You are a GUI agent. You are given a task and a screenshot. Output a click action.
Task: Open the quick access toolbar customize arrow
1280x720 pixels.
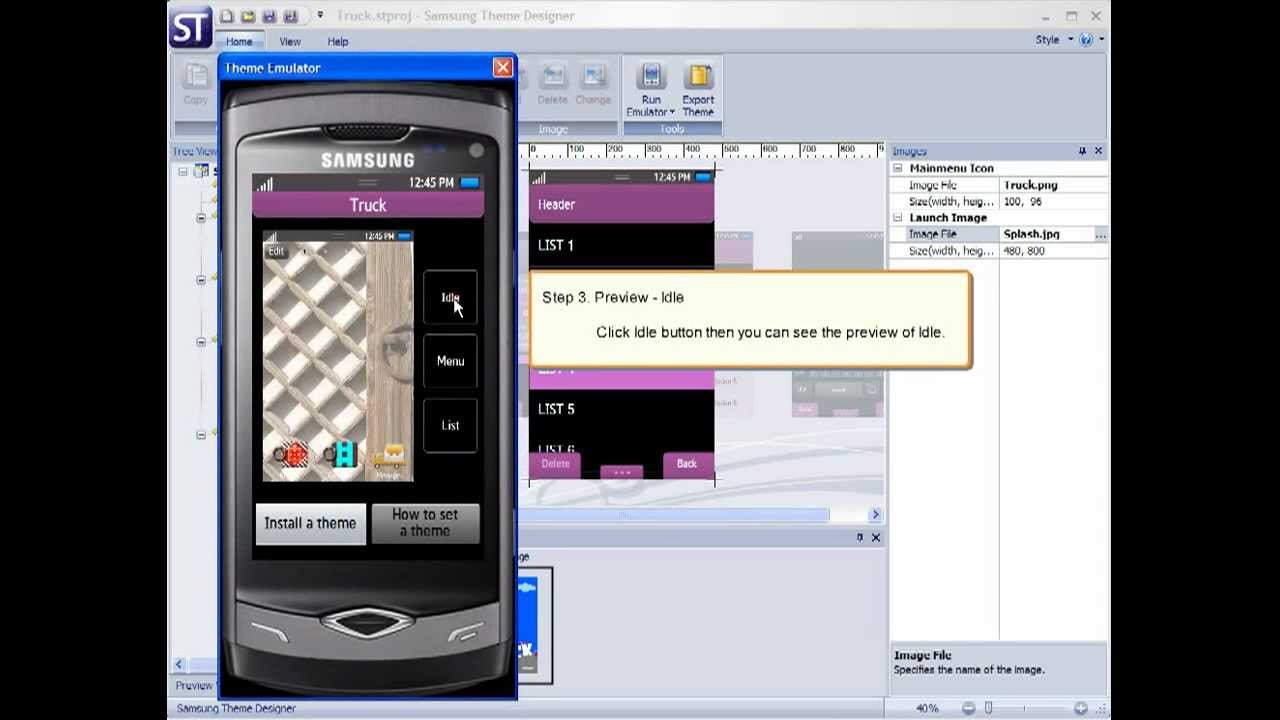point(320,15)
